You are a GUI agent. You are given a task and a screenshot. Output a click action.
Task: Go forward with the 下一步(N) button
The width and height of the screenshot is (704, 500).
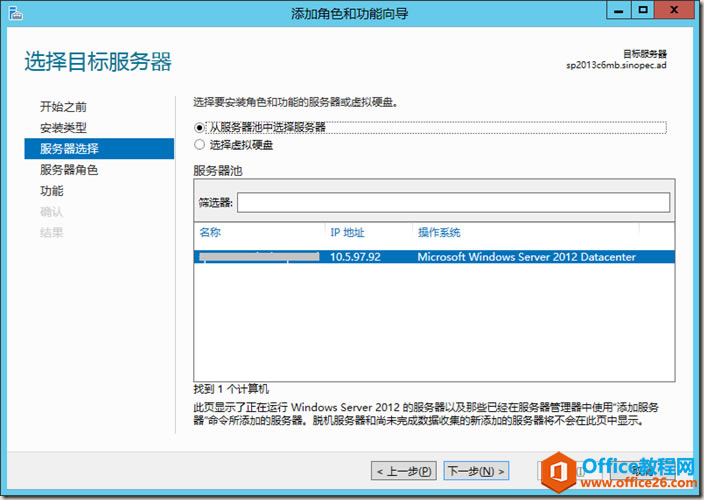tap(476, 471)
